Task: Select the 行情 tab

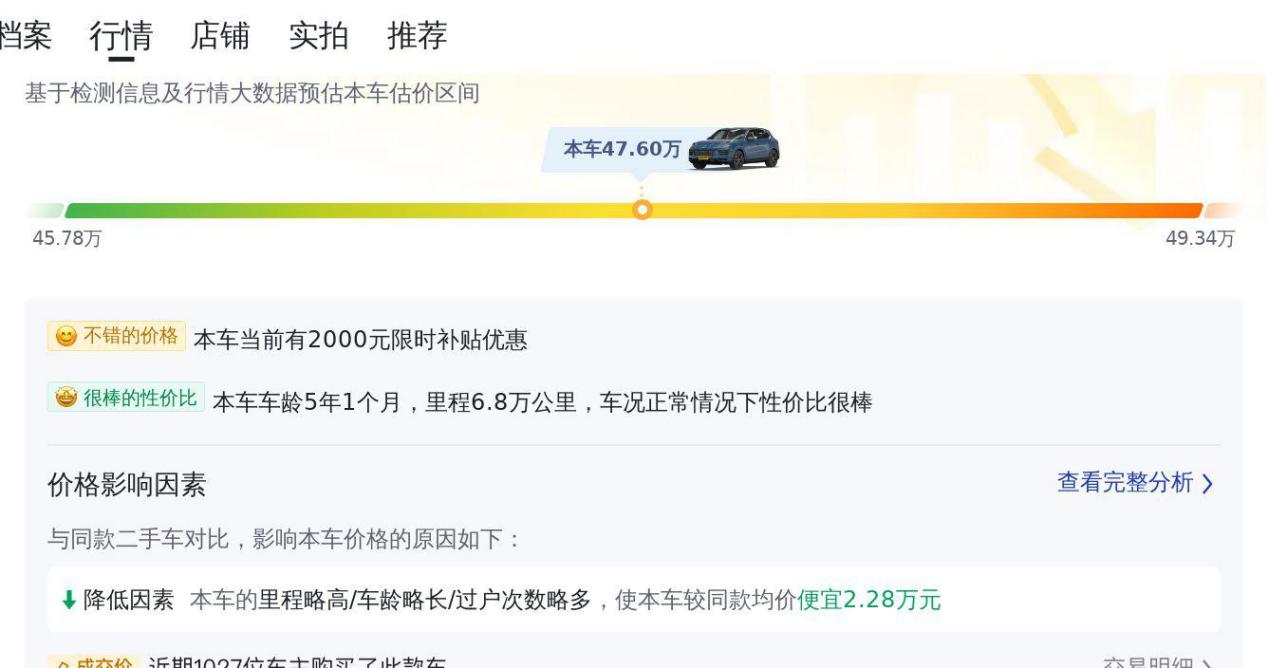Action: tap(121, 36)
